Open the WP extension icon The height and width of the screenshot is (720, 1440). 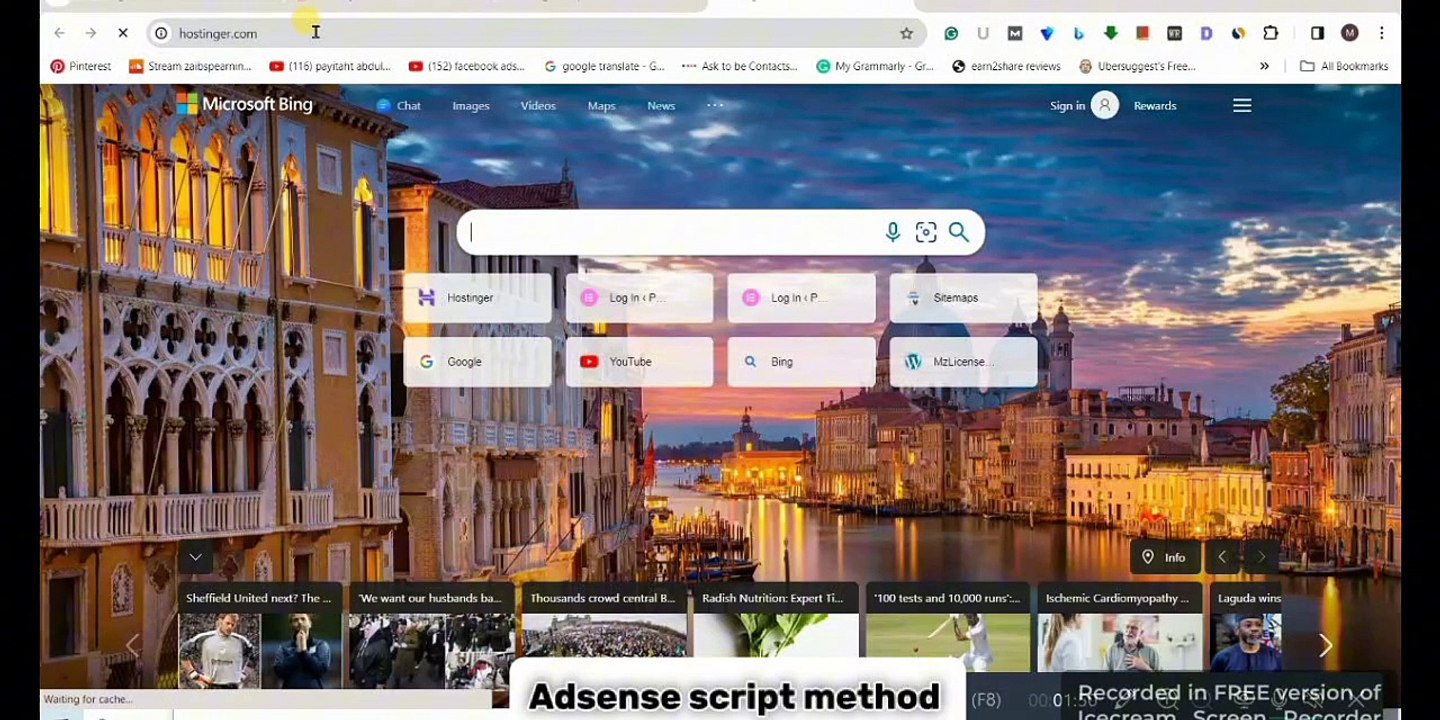[x=1175, y=33]
